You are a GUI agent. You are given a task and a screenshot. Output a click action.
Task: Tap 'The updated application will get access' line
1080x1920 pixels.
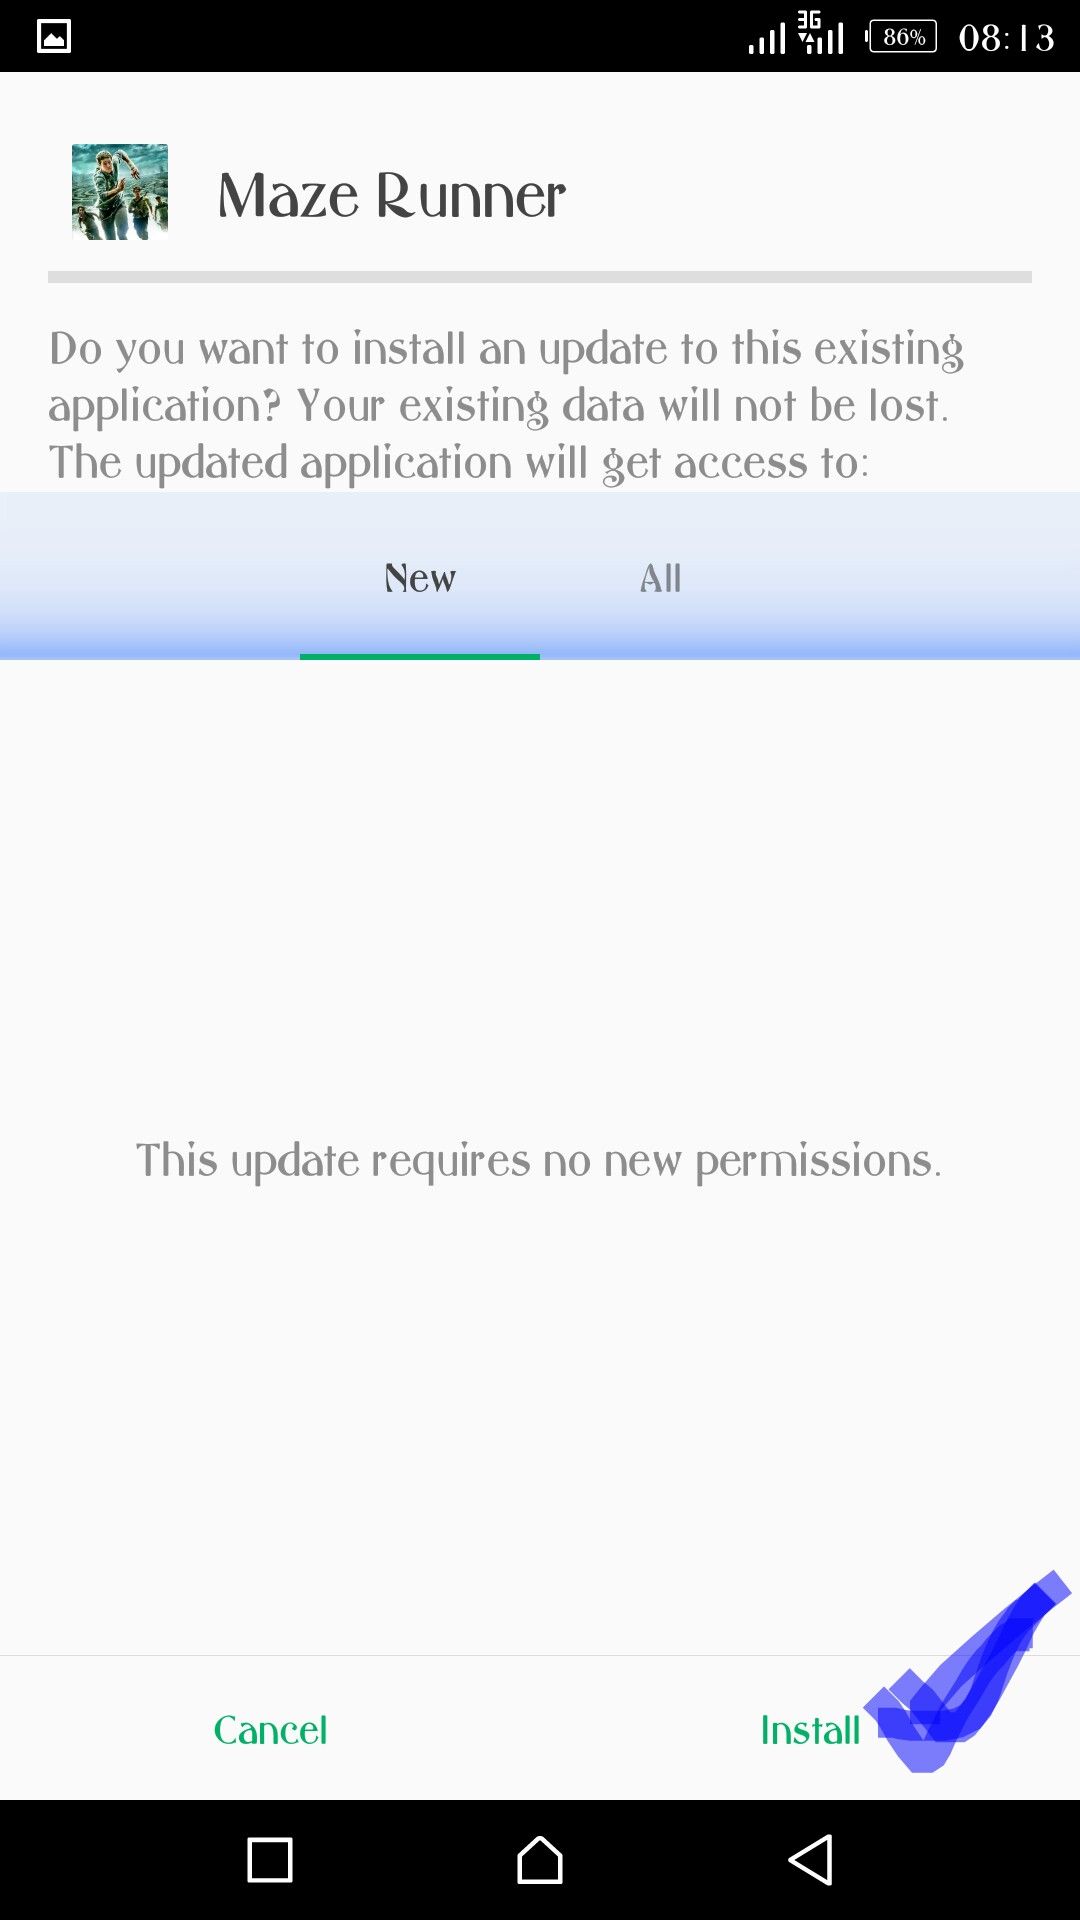point(459,463)
